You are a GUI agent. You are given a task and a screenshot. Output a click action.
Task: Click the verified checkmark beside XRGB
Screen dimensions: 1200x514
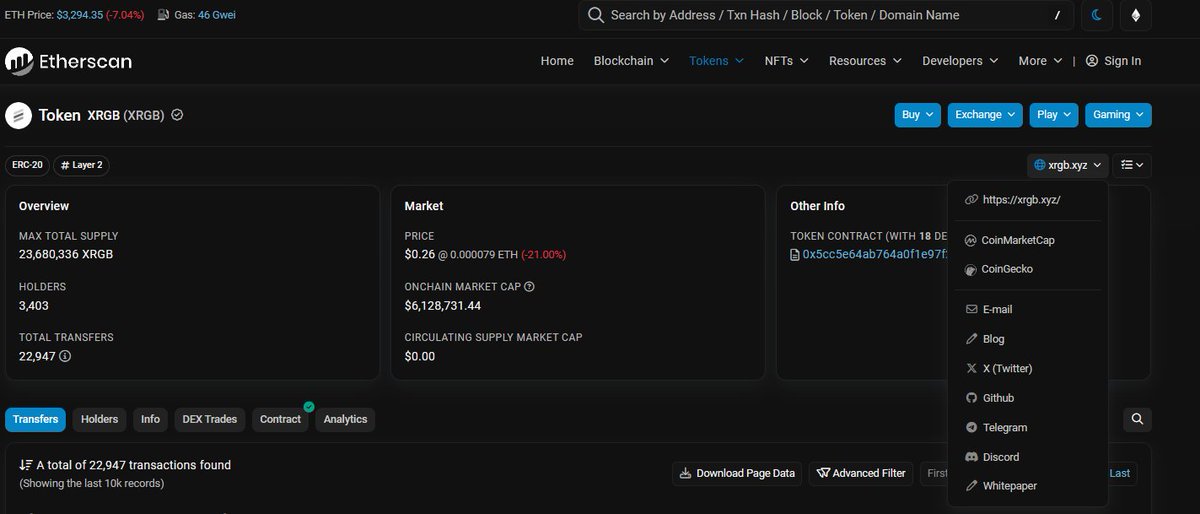(x=177, y=115)
